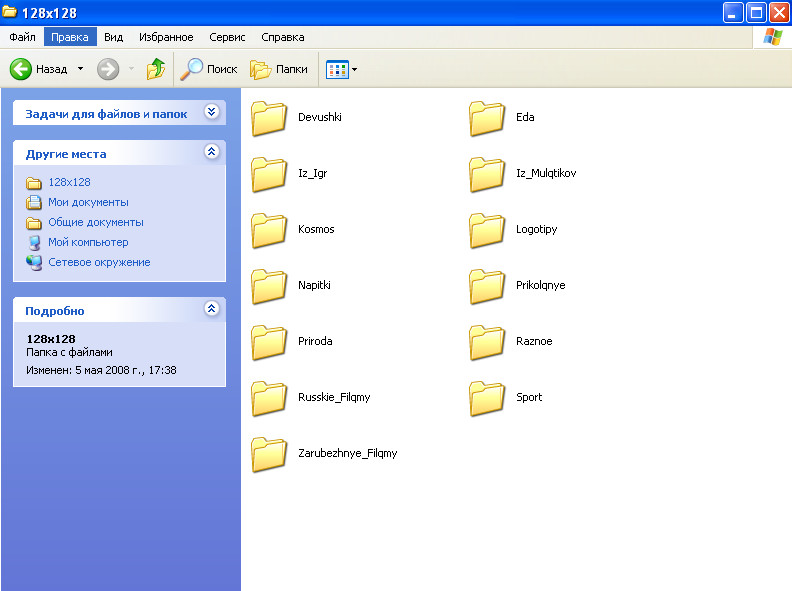Click the Russkie_Filqmy folder name
This screenshot has height=591, width=792.
334,397
